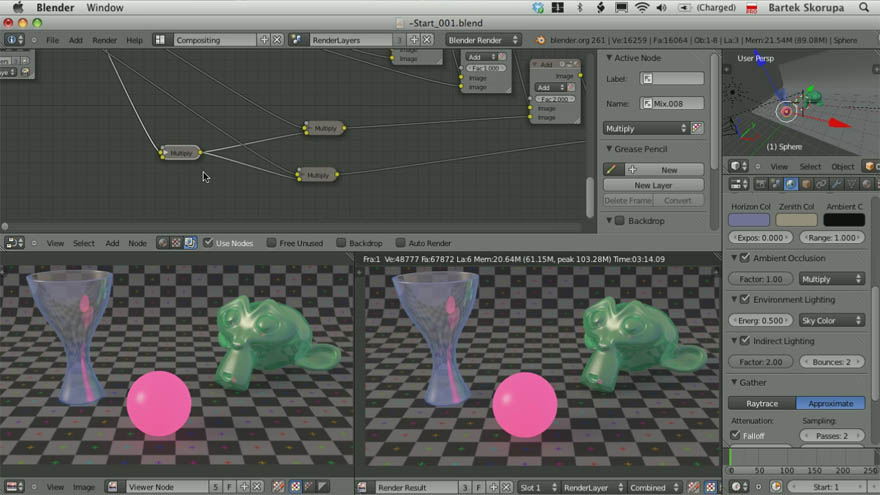Click the Convert button
This screenshot has height=495, width=880.
[678, 200]
